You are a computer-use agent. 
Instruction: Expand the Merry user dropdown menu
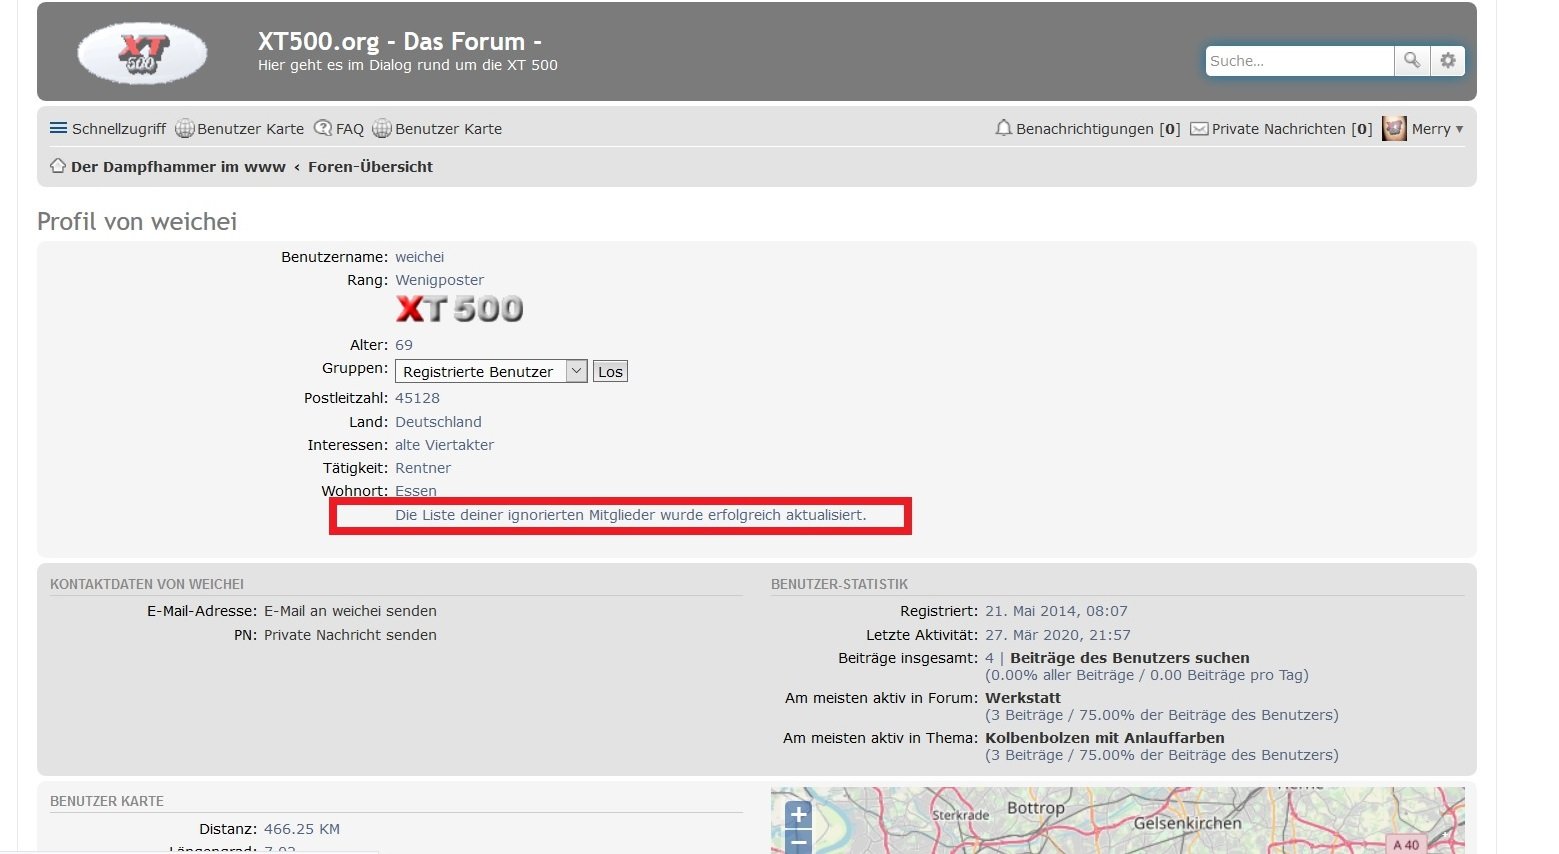[x=1438, y=129]
